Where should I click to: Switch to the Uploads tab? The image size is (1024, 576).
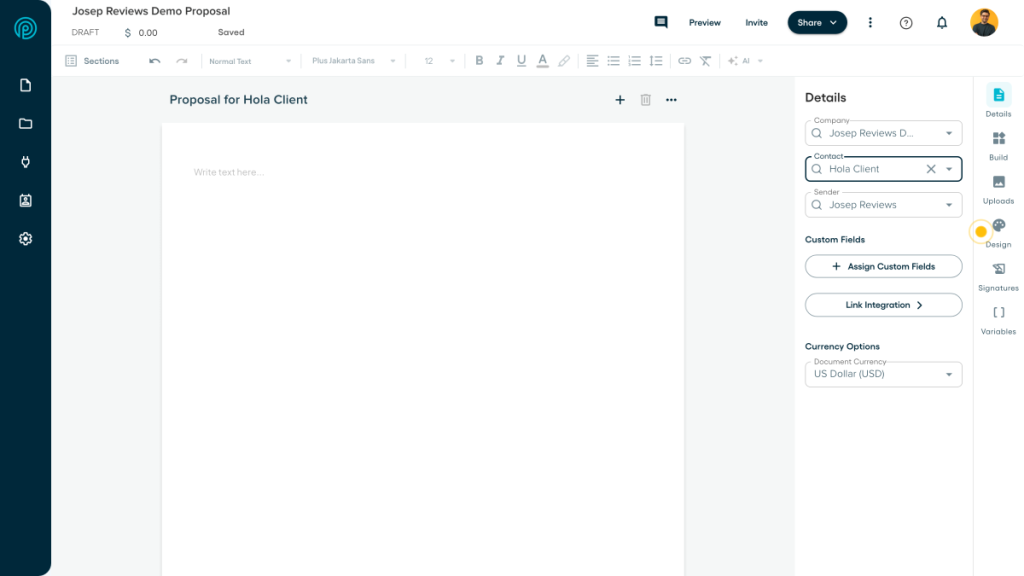(x=998, y=189)
